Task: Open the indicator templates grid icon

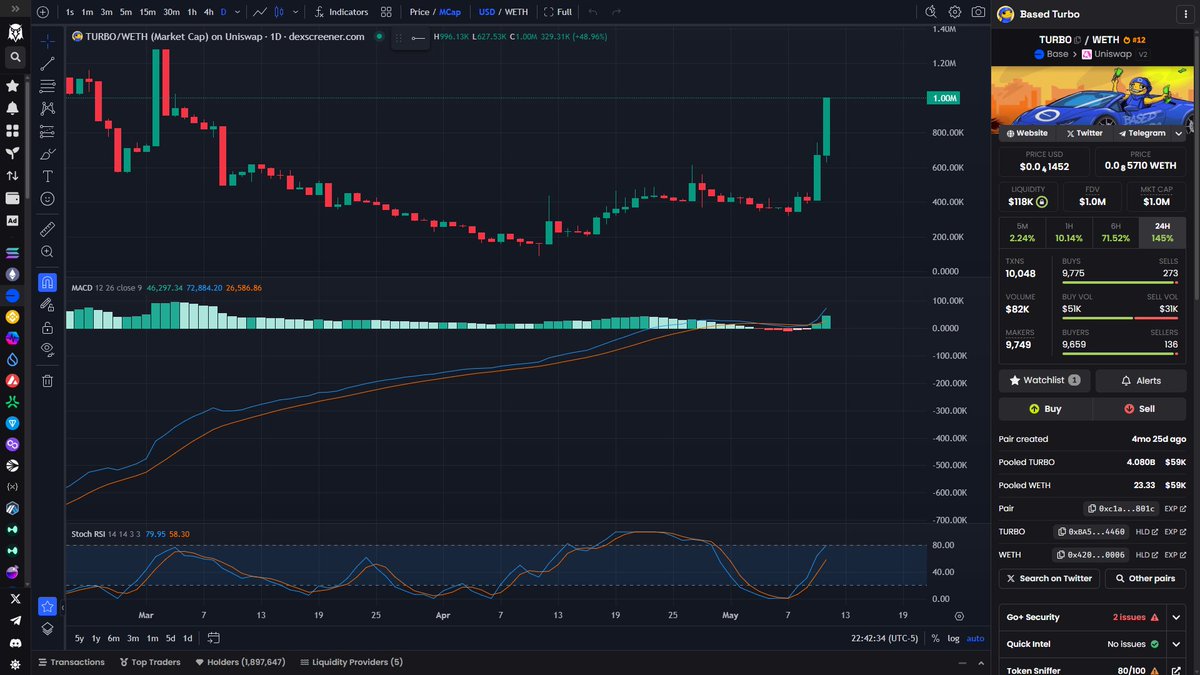Action: tap(386, 12)
